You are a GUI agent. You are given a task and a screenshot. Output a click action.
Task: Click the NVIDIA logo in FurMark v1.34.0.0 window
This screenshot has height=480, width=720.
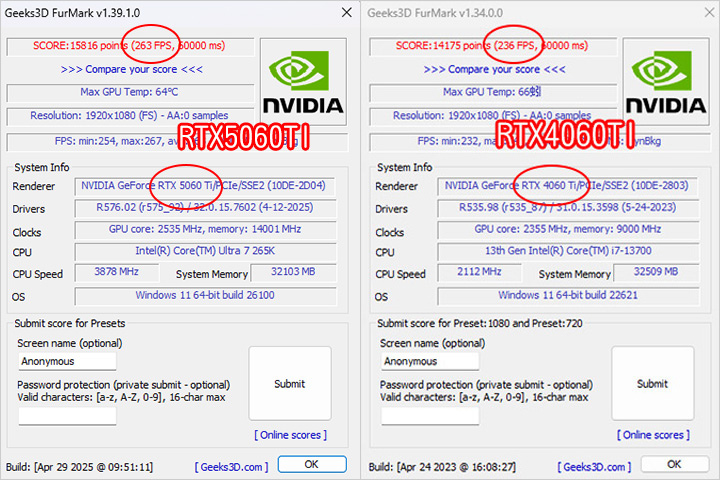point(666,82)
